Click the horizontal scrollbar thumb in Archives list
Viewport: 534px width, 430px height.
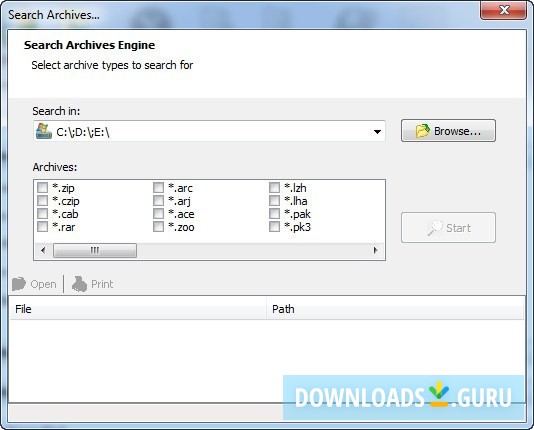click(x=95, y=251)
